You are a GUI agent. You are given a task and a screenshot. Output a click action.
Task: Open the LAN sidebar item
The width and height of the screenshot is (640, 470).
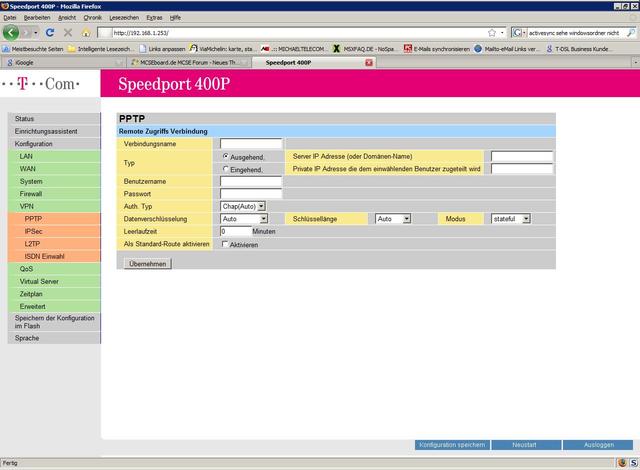point(54,156)
